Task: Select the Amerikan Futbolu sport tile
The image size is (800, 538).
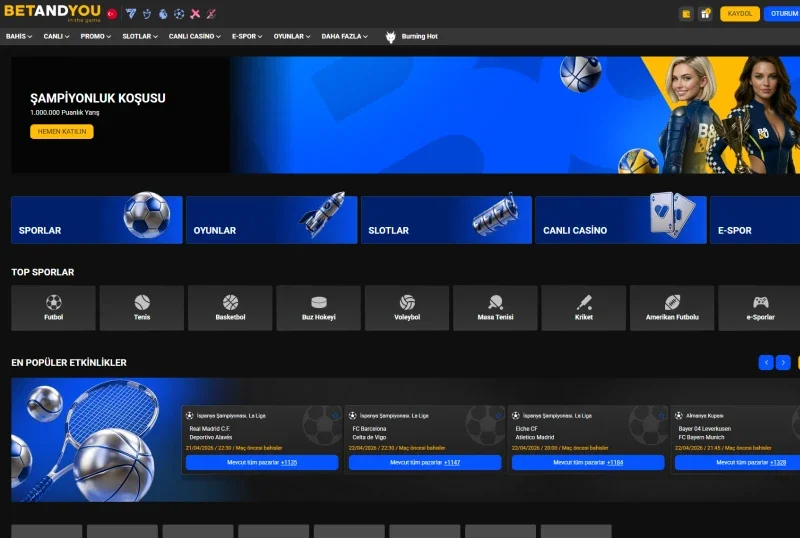Action: [x=672, y=308]
